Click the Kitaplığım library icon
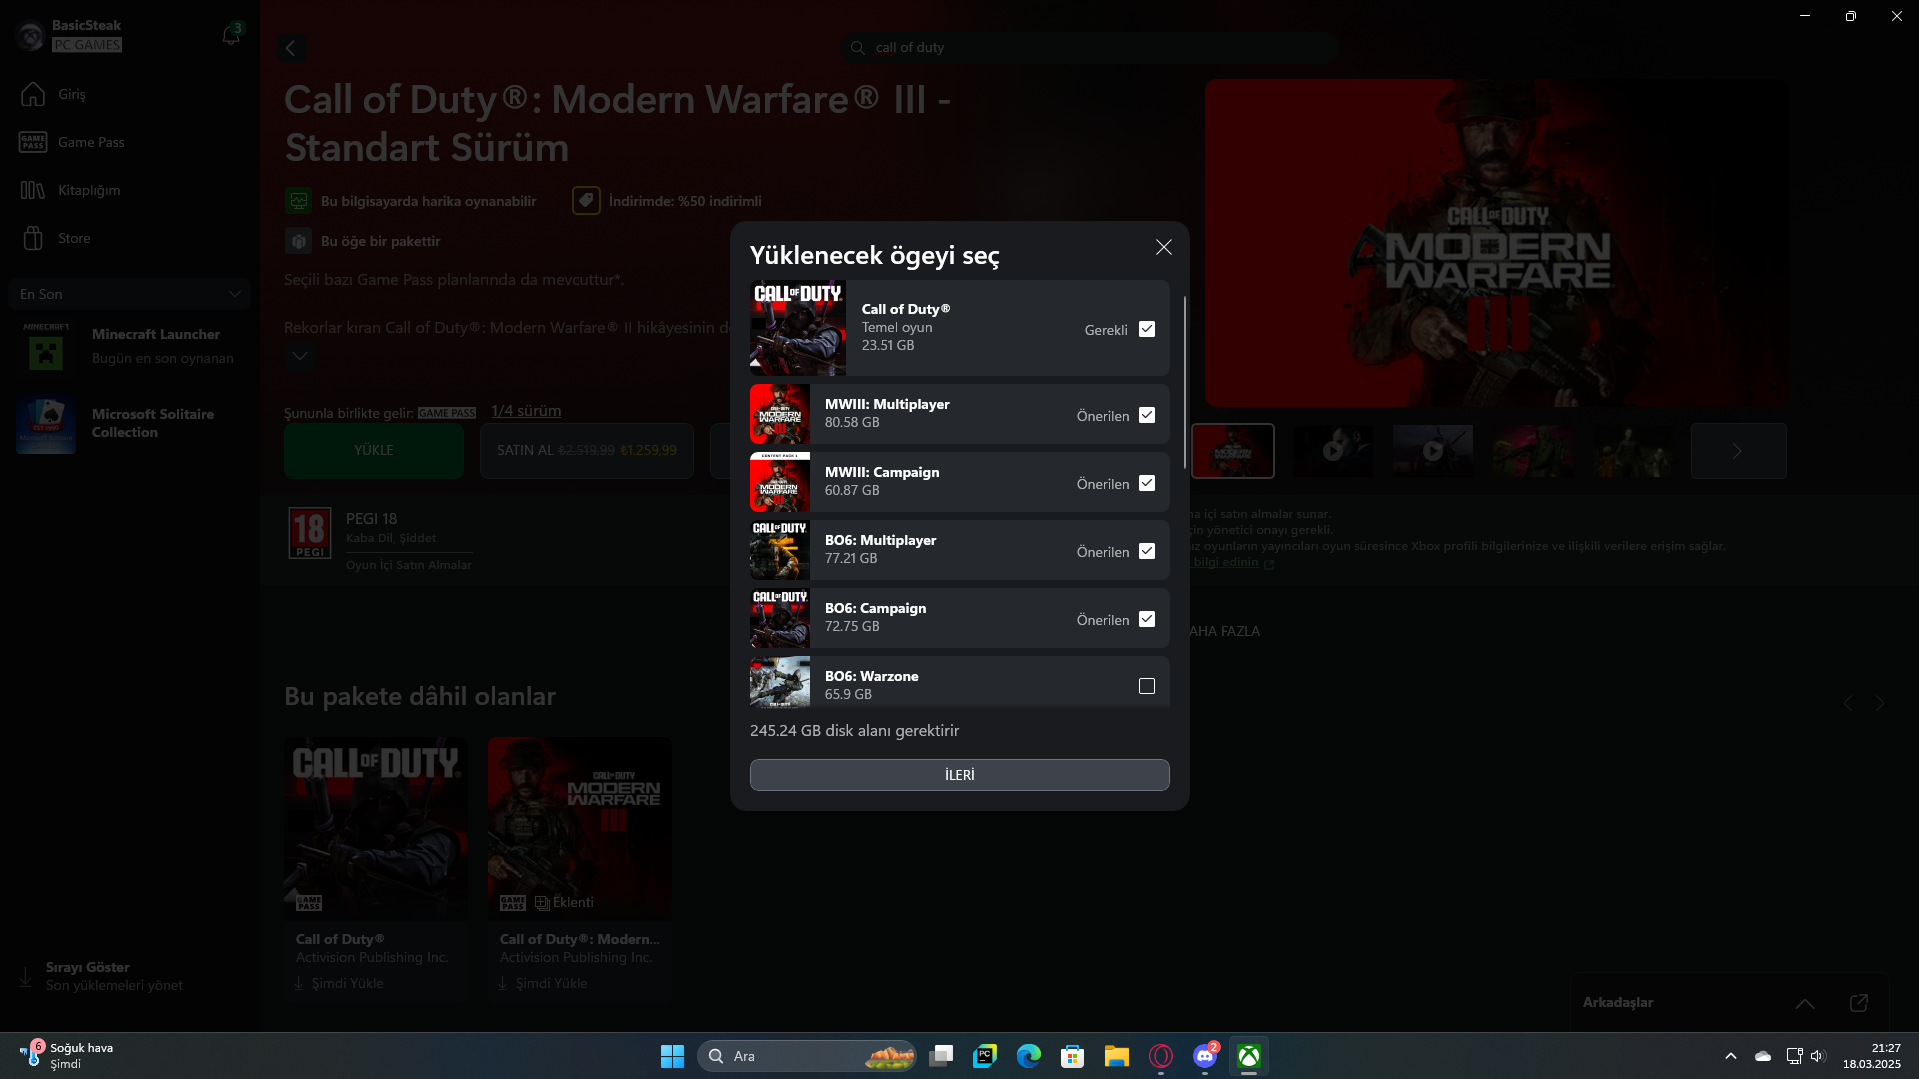The image size is (1919, 1079). [x=33, y=190]
